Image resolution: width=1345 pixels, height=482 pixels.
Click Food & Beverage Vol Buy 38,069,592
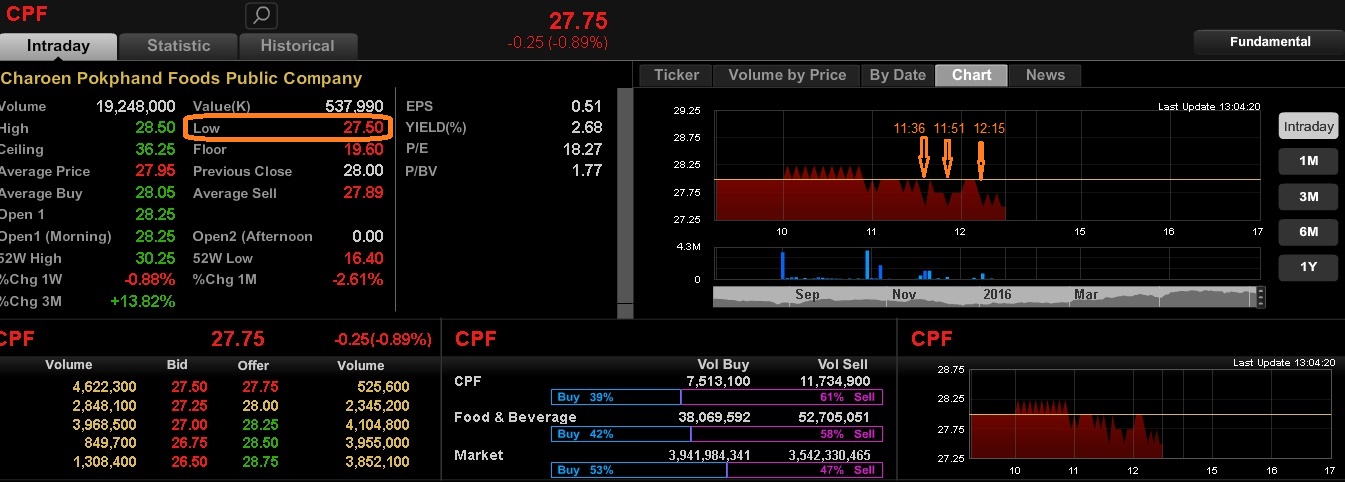[714, 418]
